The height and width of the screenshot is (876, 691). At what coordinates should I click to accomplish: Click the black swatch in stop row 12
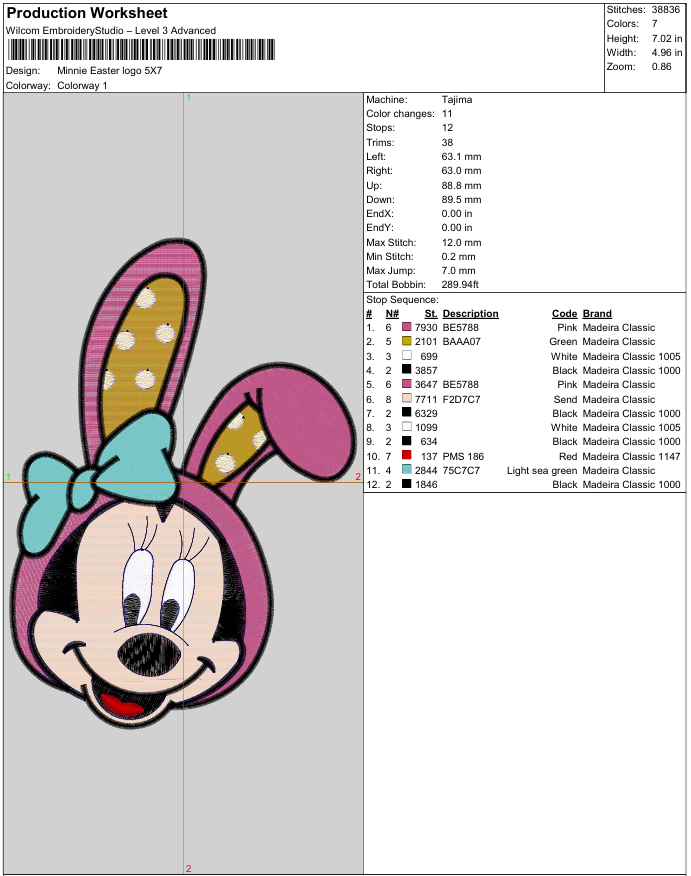click(x=407, y=484)
